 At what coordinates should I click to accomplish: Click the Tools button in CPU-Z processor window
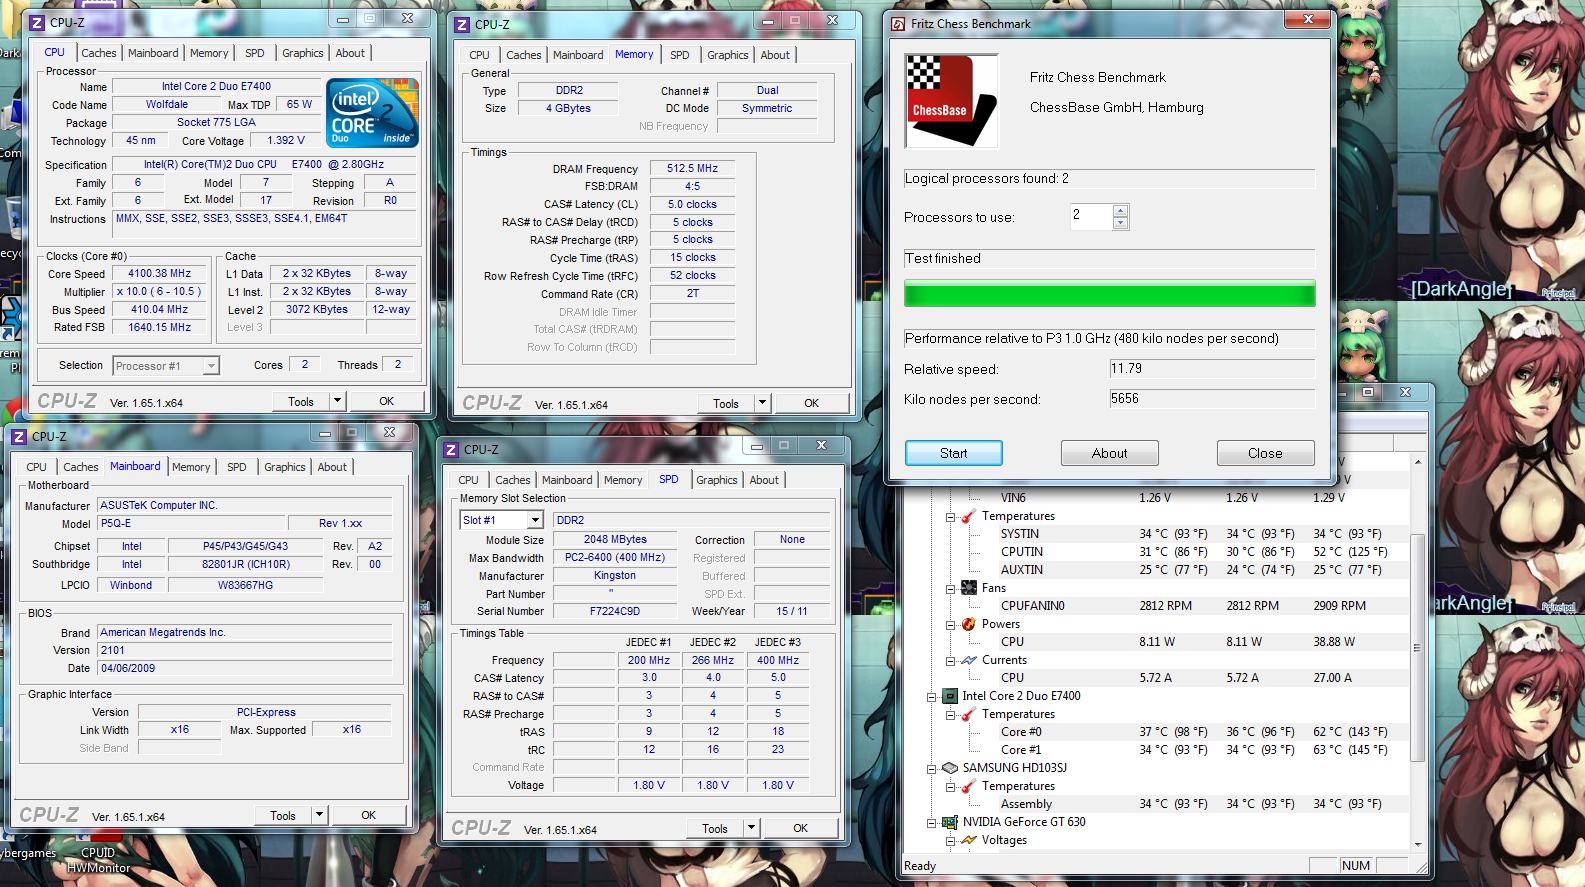click(301, 402)
